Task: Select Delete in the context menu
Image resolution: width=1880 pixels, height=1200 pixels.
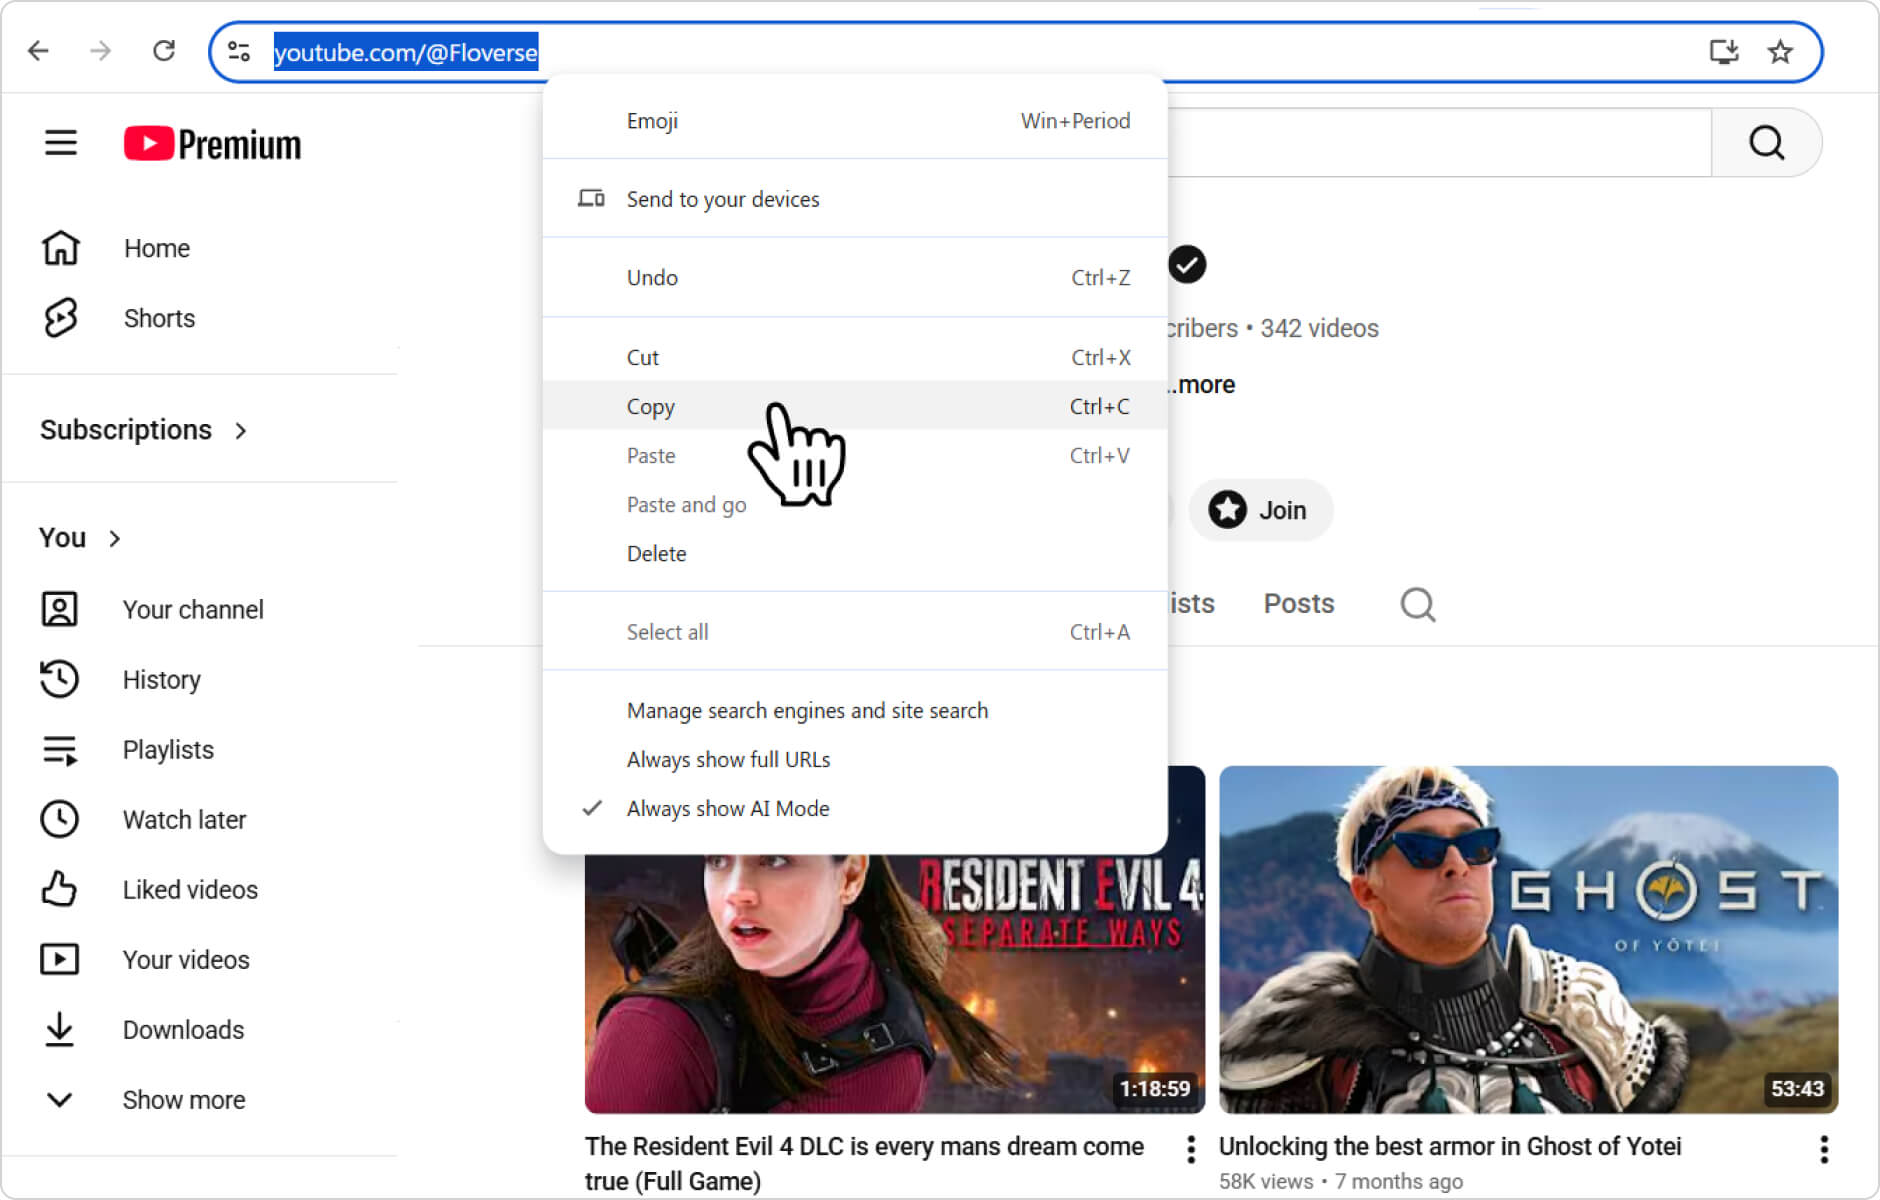Action: (855, 553)
